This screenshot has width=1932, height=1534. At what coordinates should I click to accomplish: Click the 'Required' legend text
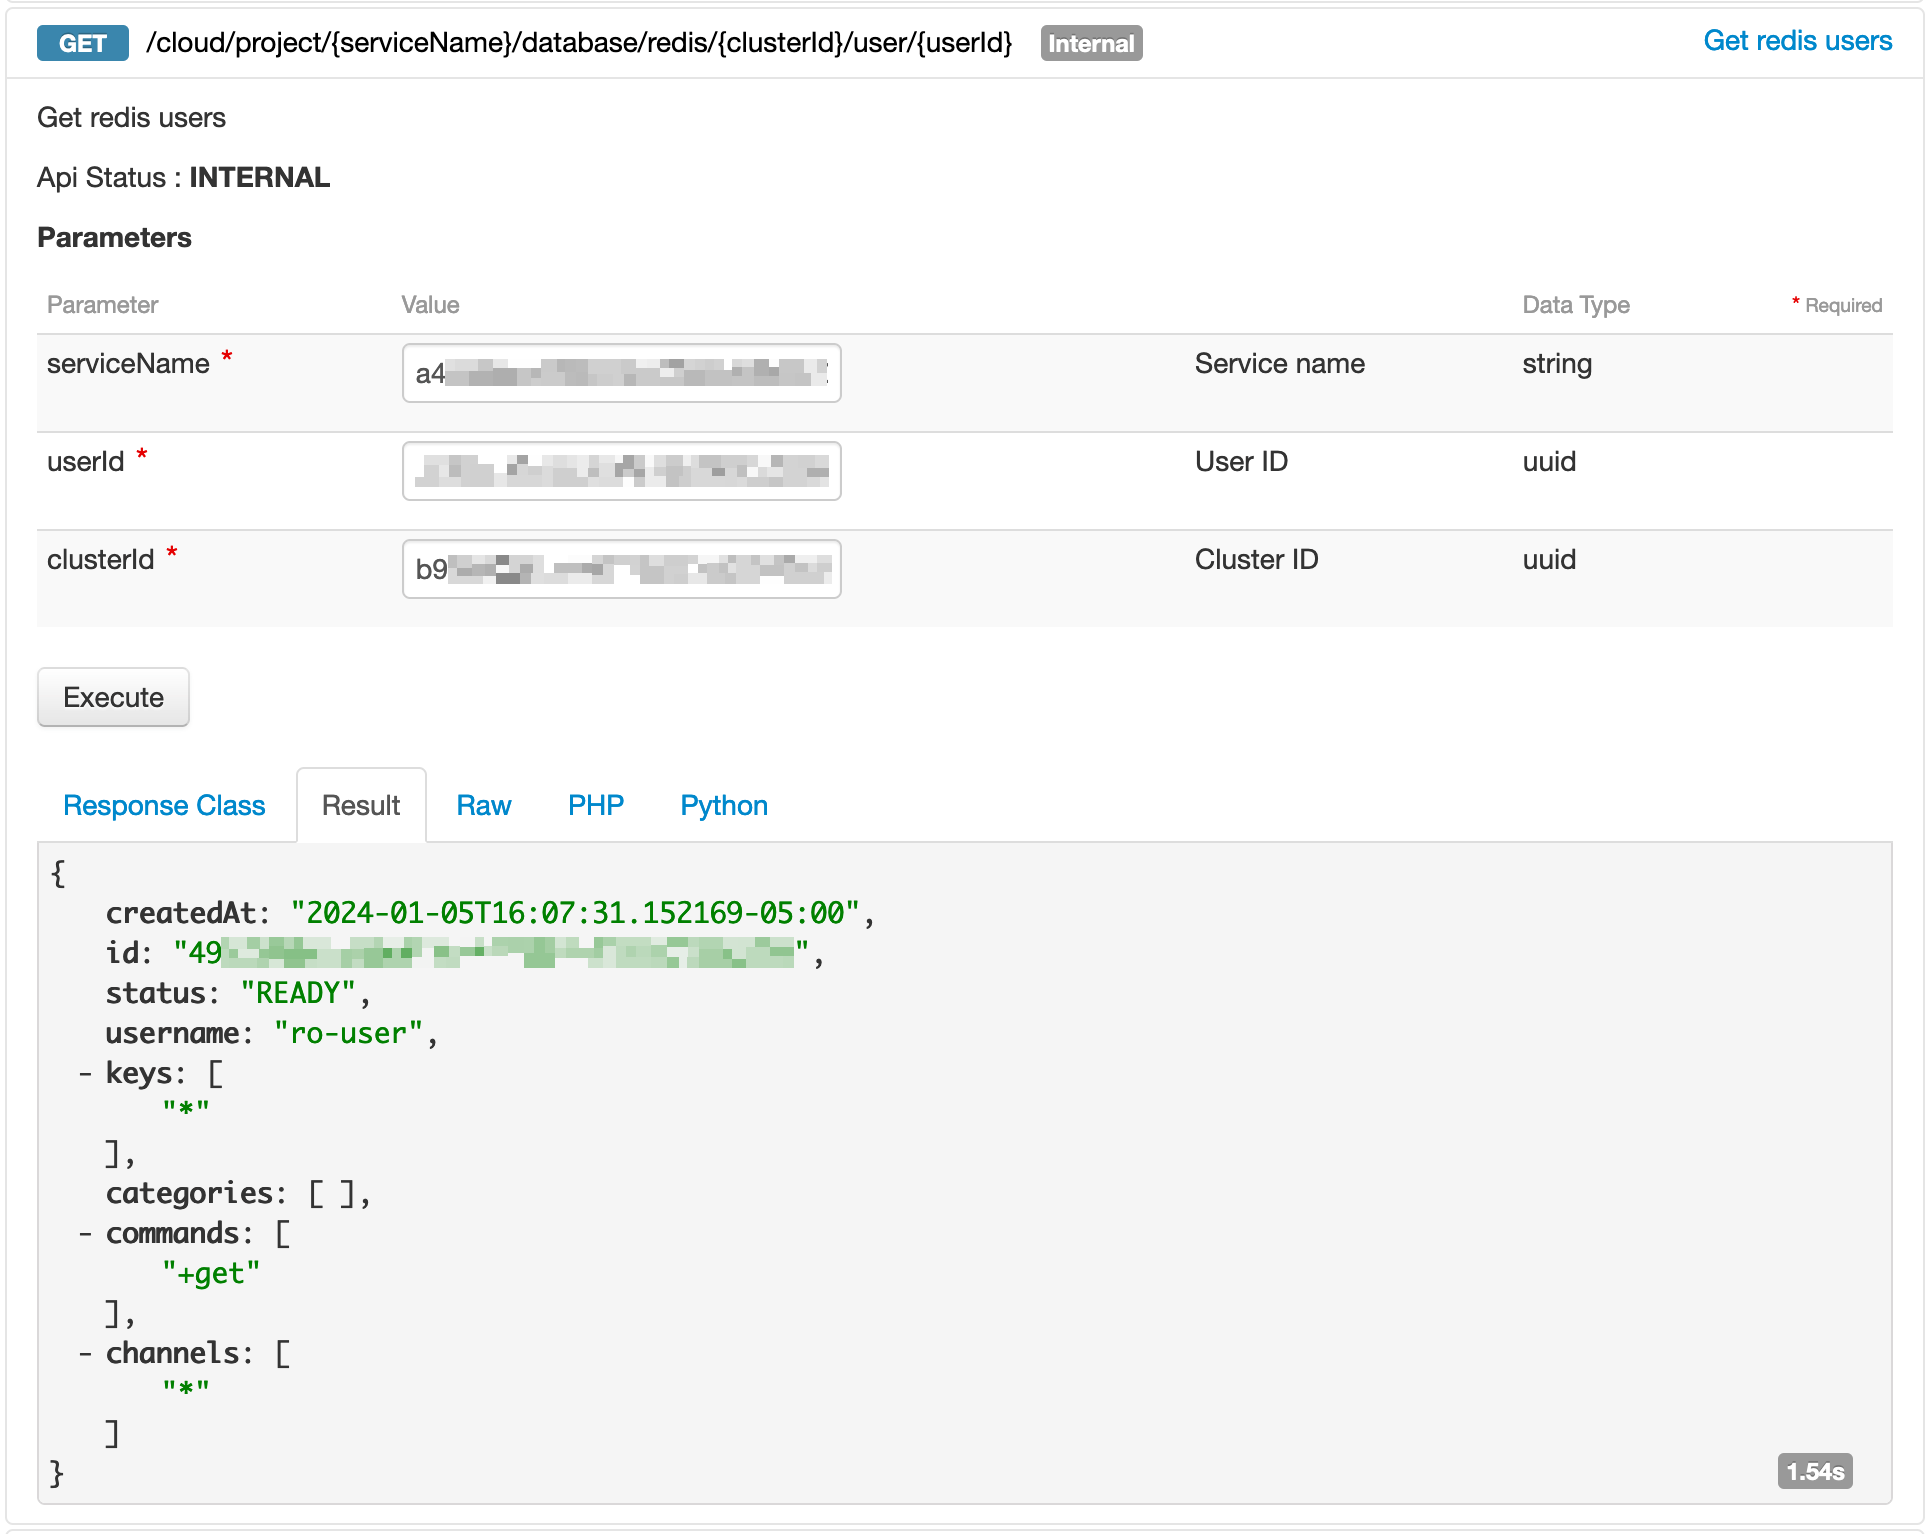pos(1843,305)
